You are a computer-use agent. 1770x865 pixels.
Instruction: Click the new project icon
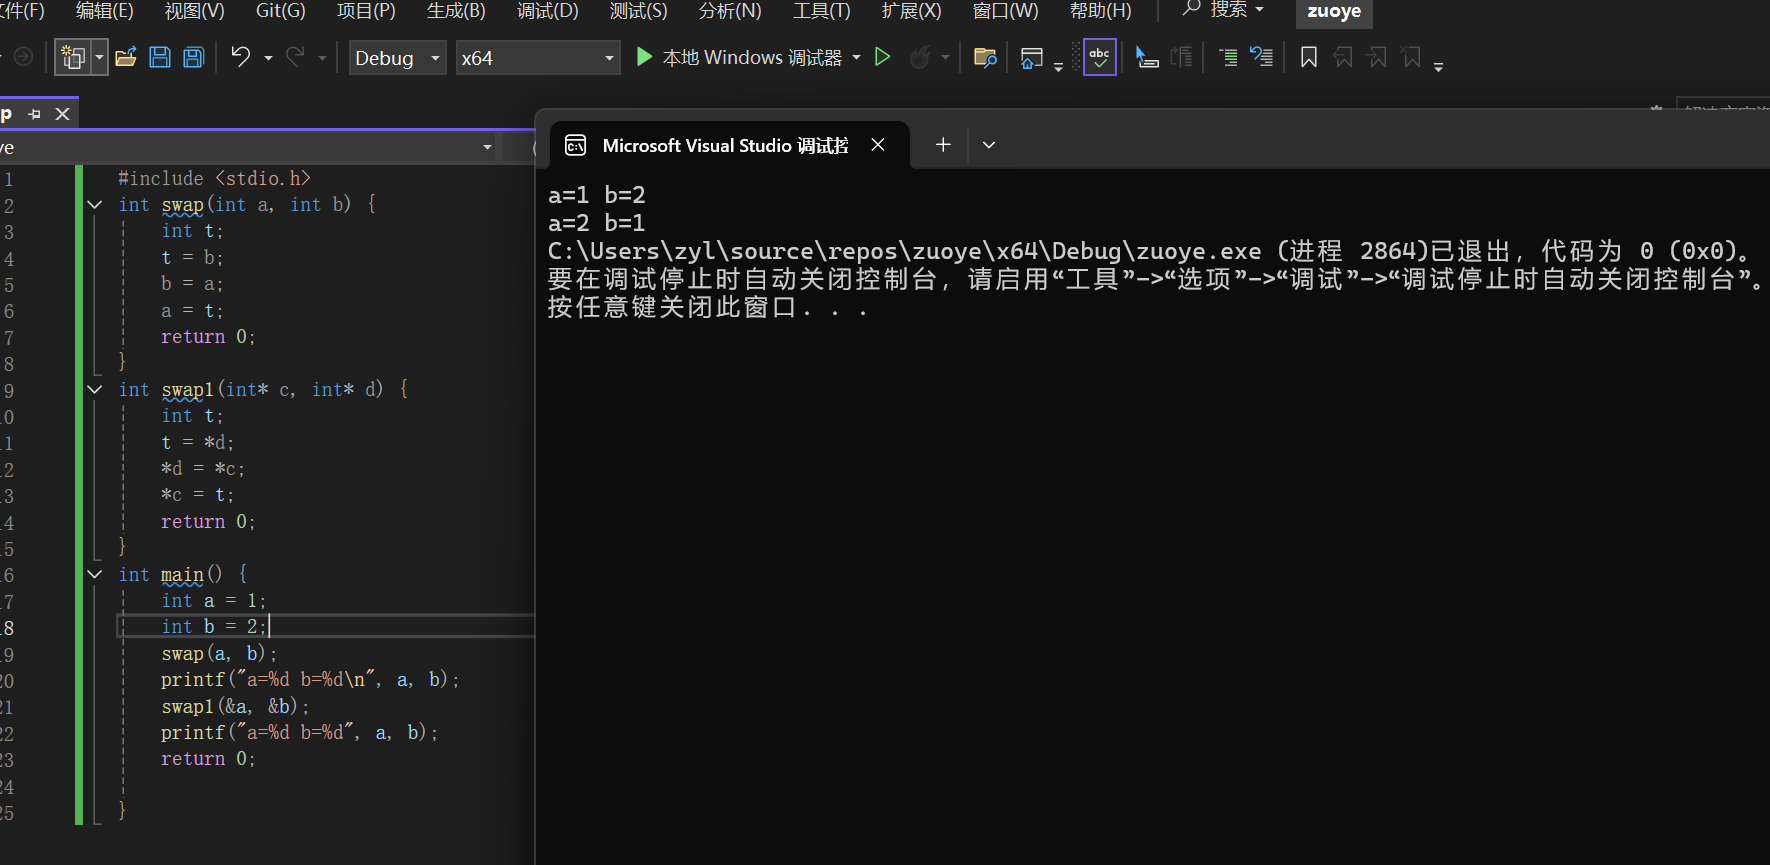73,58
